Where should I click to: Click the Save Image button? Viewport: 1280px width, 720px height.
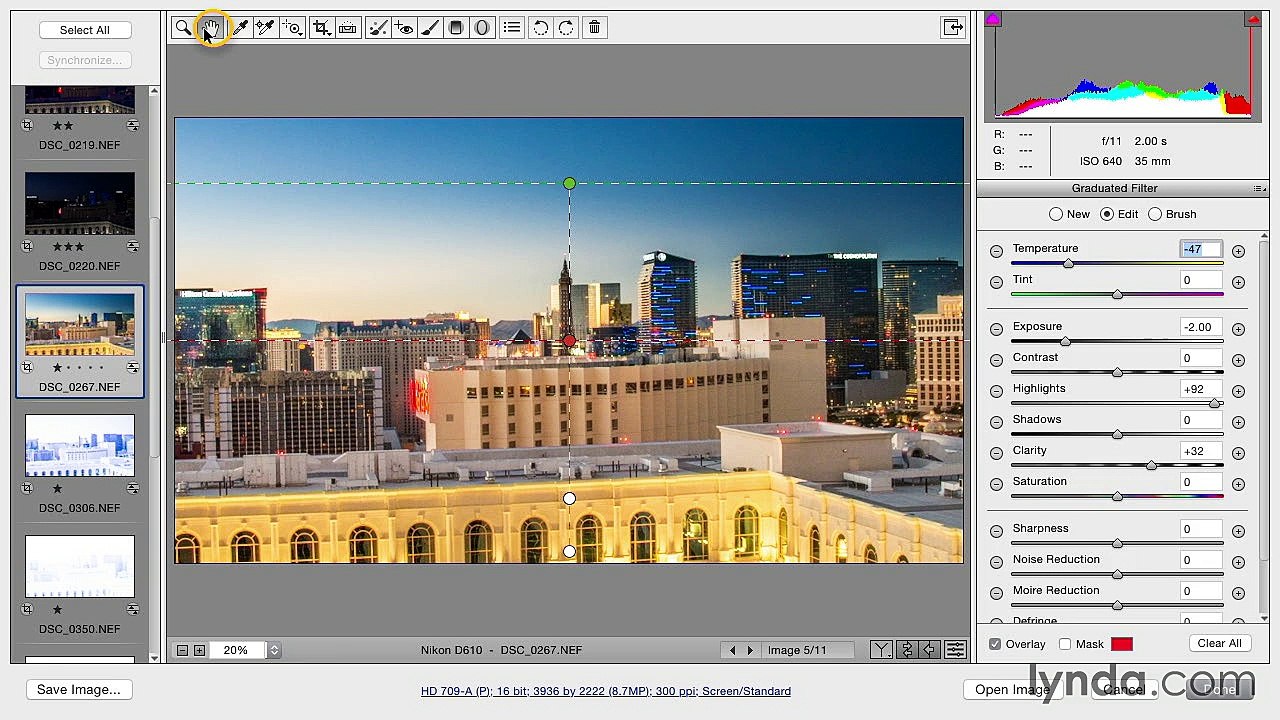pyautogui.click(x=79, y=690)
